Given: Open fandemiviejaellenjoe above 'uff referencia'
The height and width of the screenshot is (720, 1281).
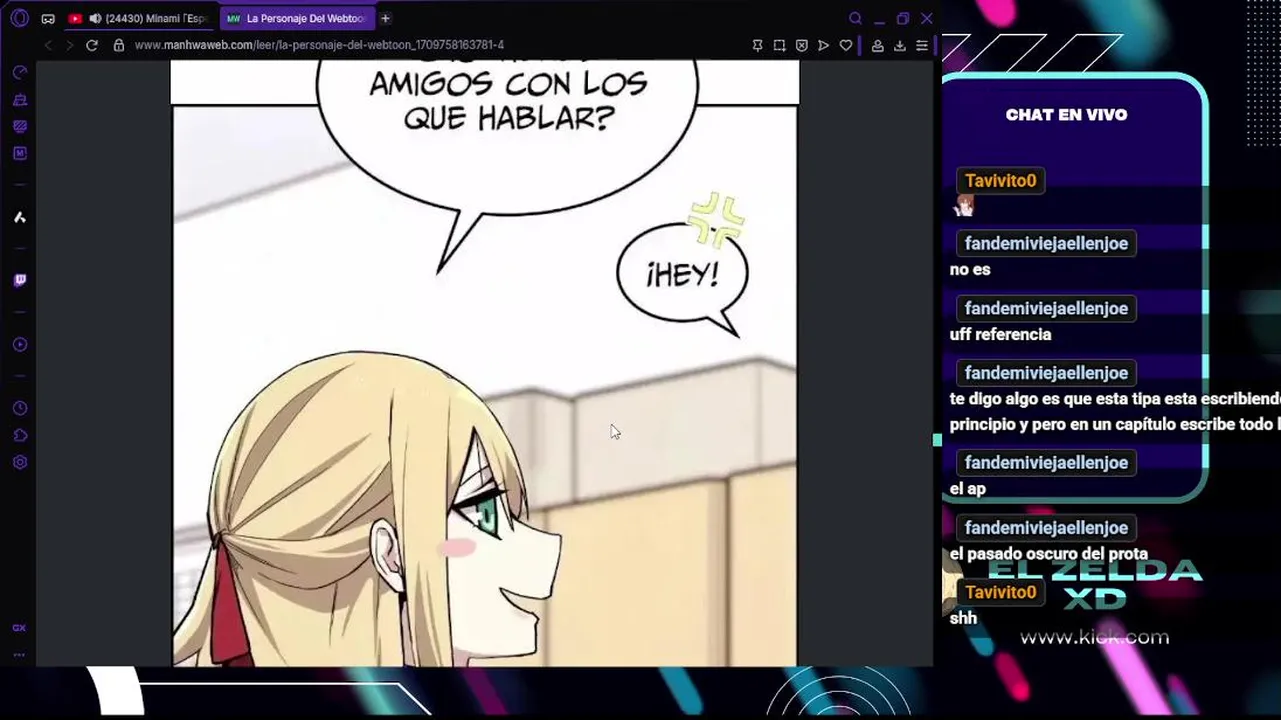Looking at the screenshot, I should 1046,308.
